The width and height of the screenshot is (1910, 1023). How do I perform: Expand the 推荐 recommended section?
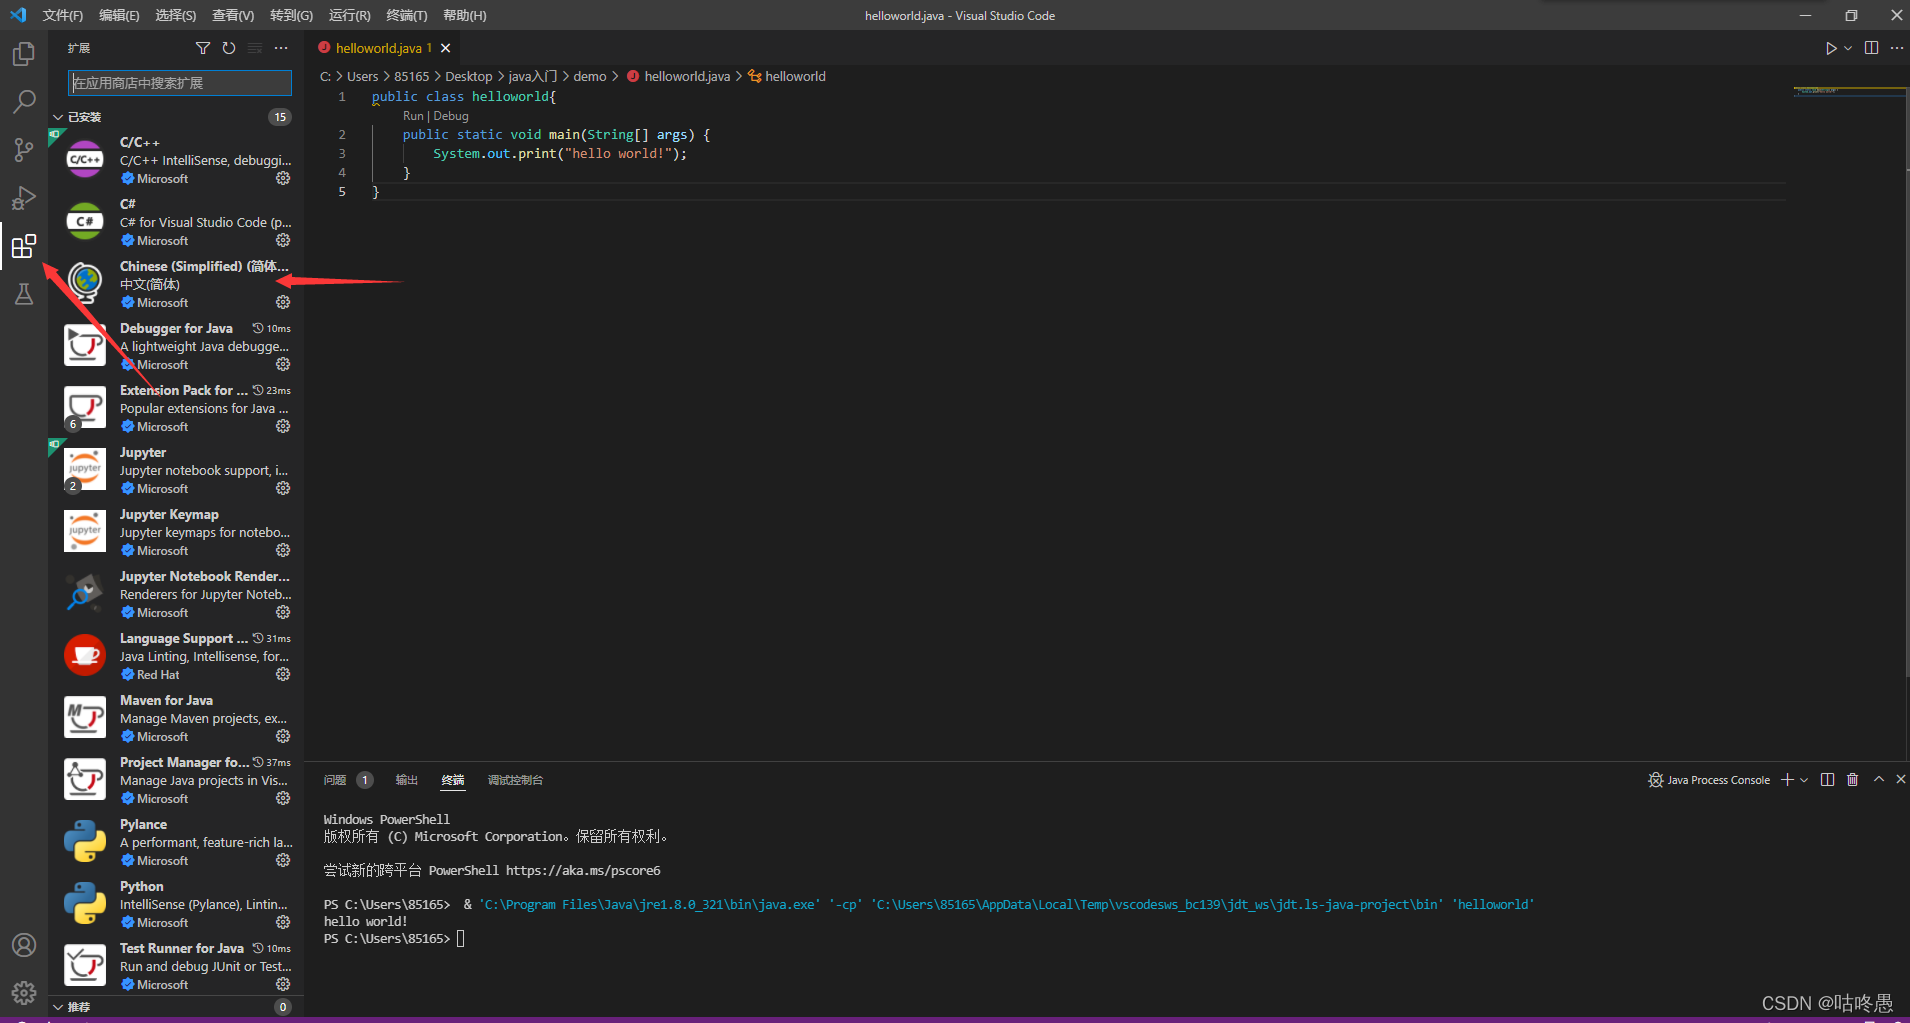coord(78,1007)
